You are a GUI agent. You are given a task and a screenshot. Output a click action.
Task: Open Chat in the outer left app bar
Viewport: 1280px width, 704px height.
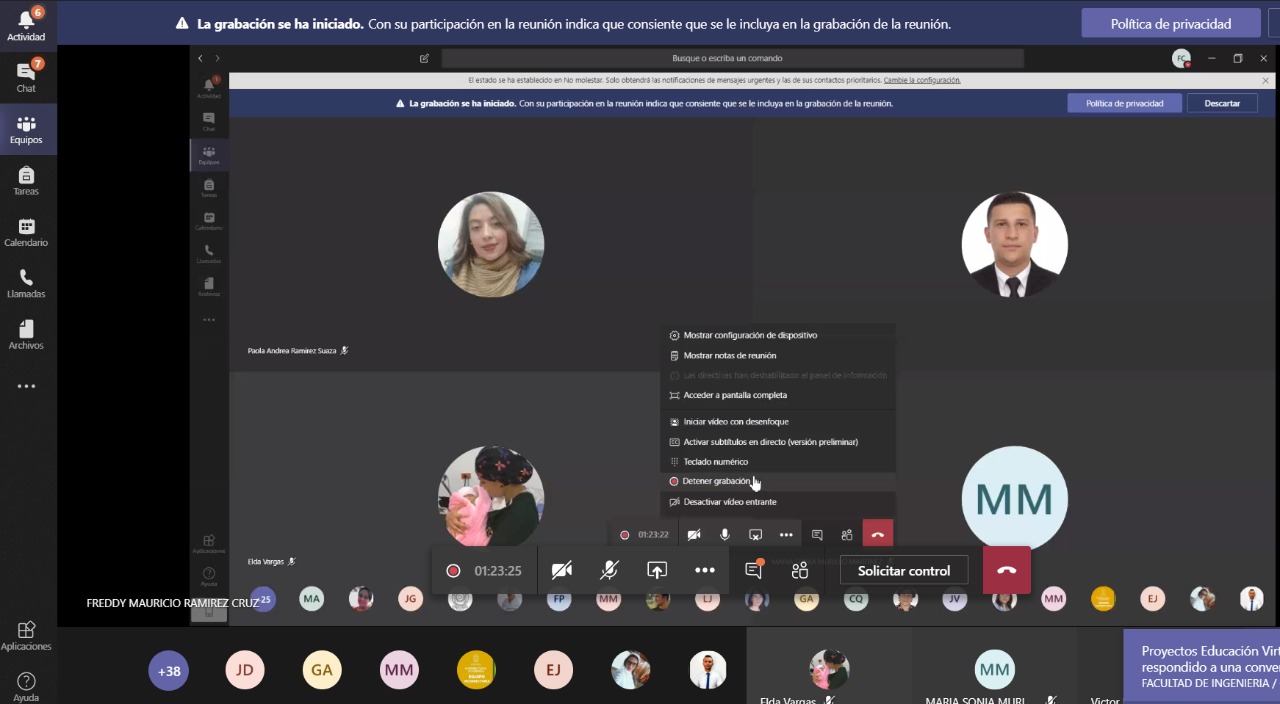26,77
